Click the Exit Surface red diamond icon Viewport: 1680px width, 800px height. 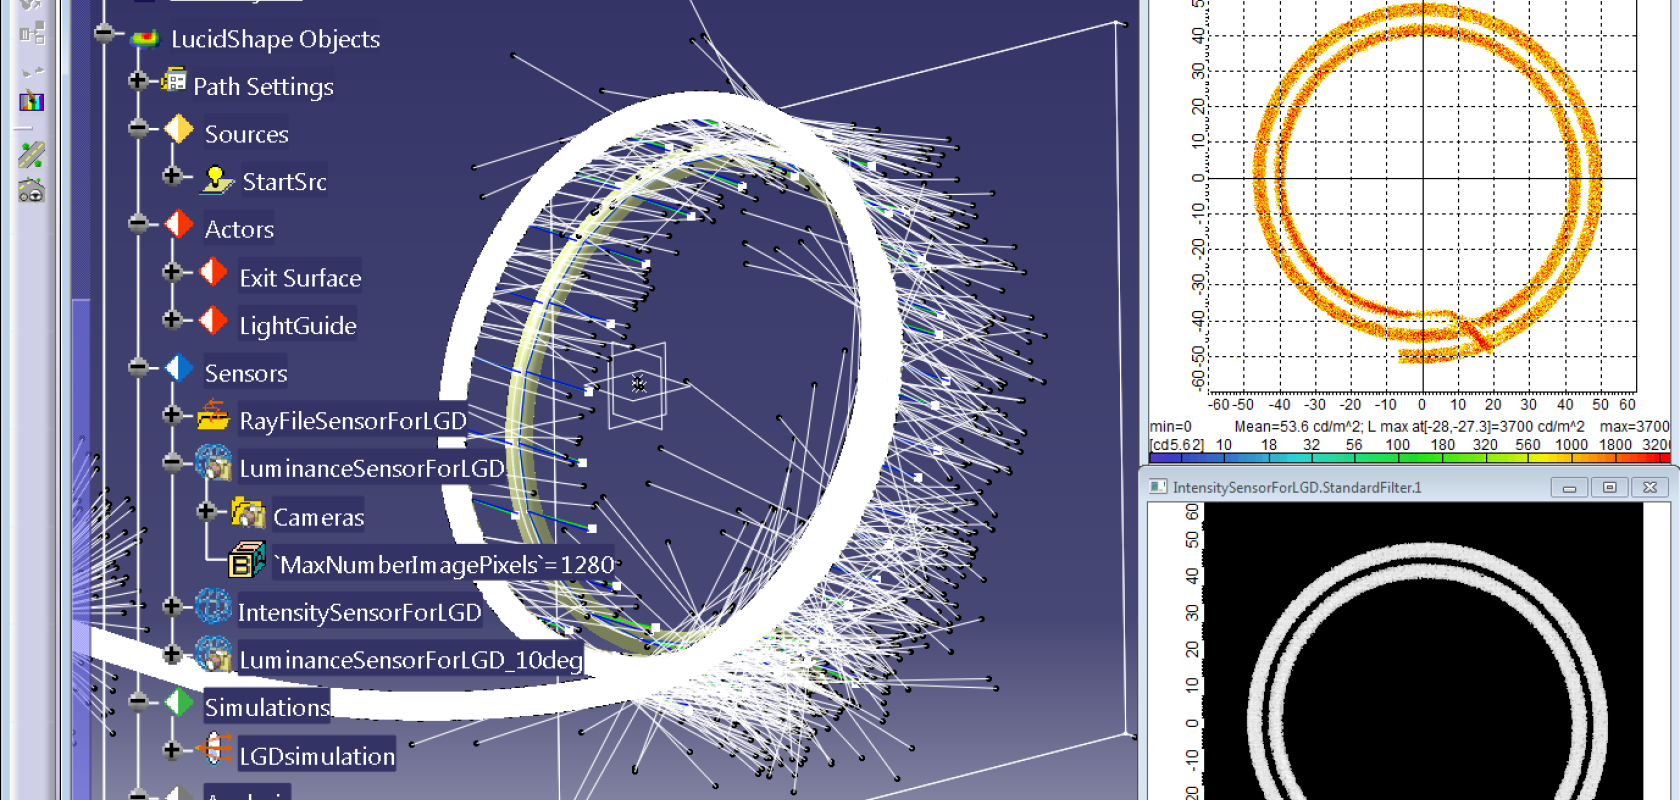click(x=213, y=272)
